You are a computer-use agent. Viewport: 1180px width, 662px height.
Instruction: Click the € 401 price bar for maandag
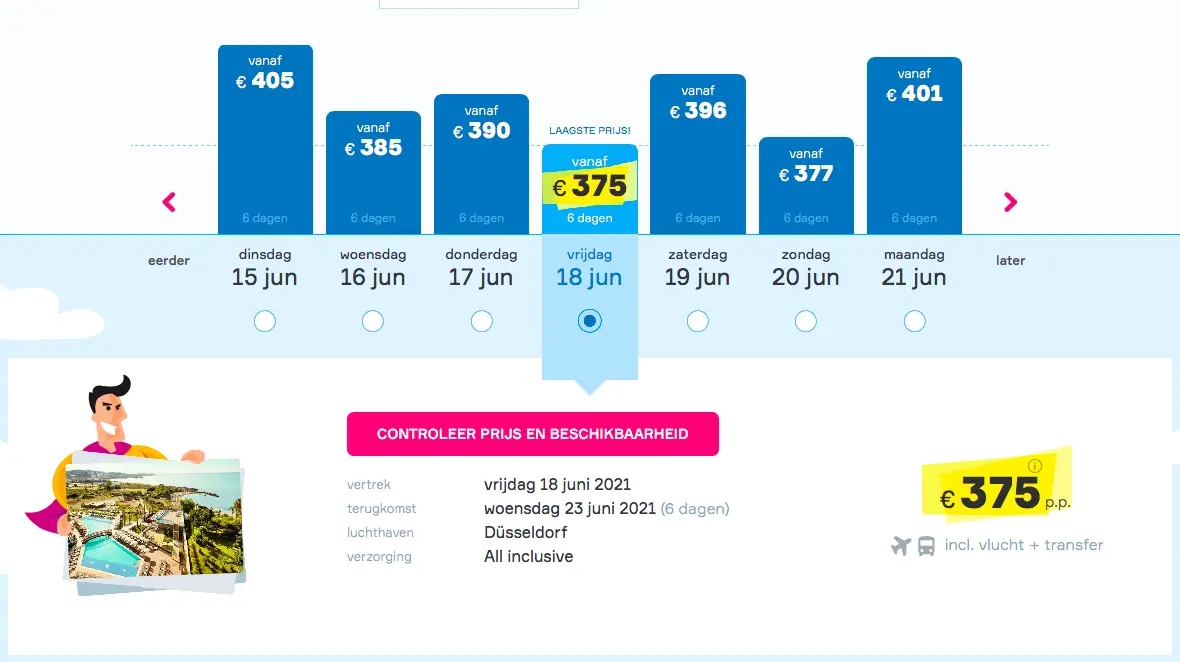[x=914, y=146]
